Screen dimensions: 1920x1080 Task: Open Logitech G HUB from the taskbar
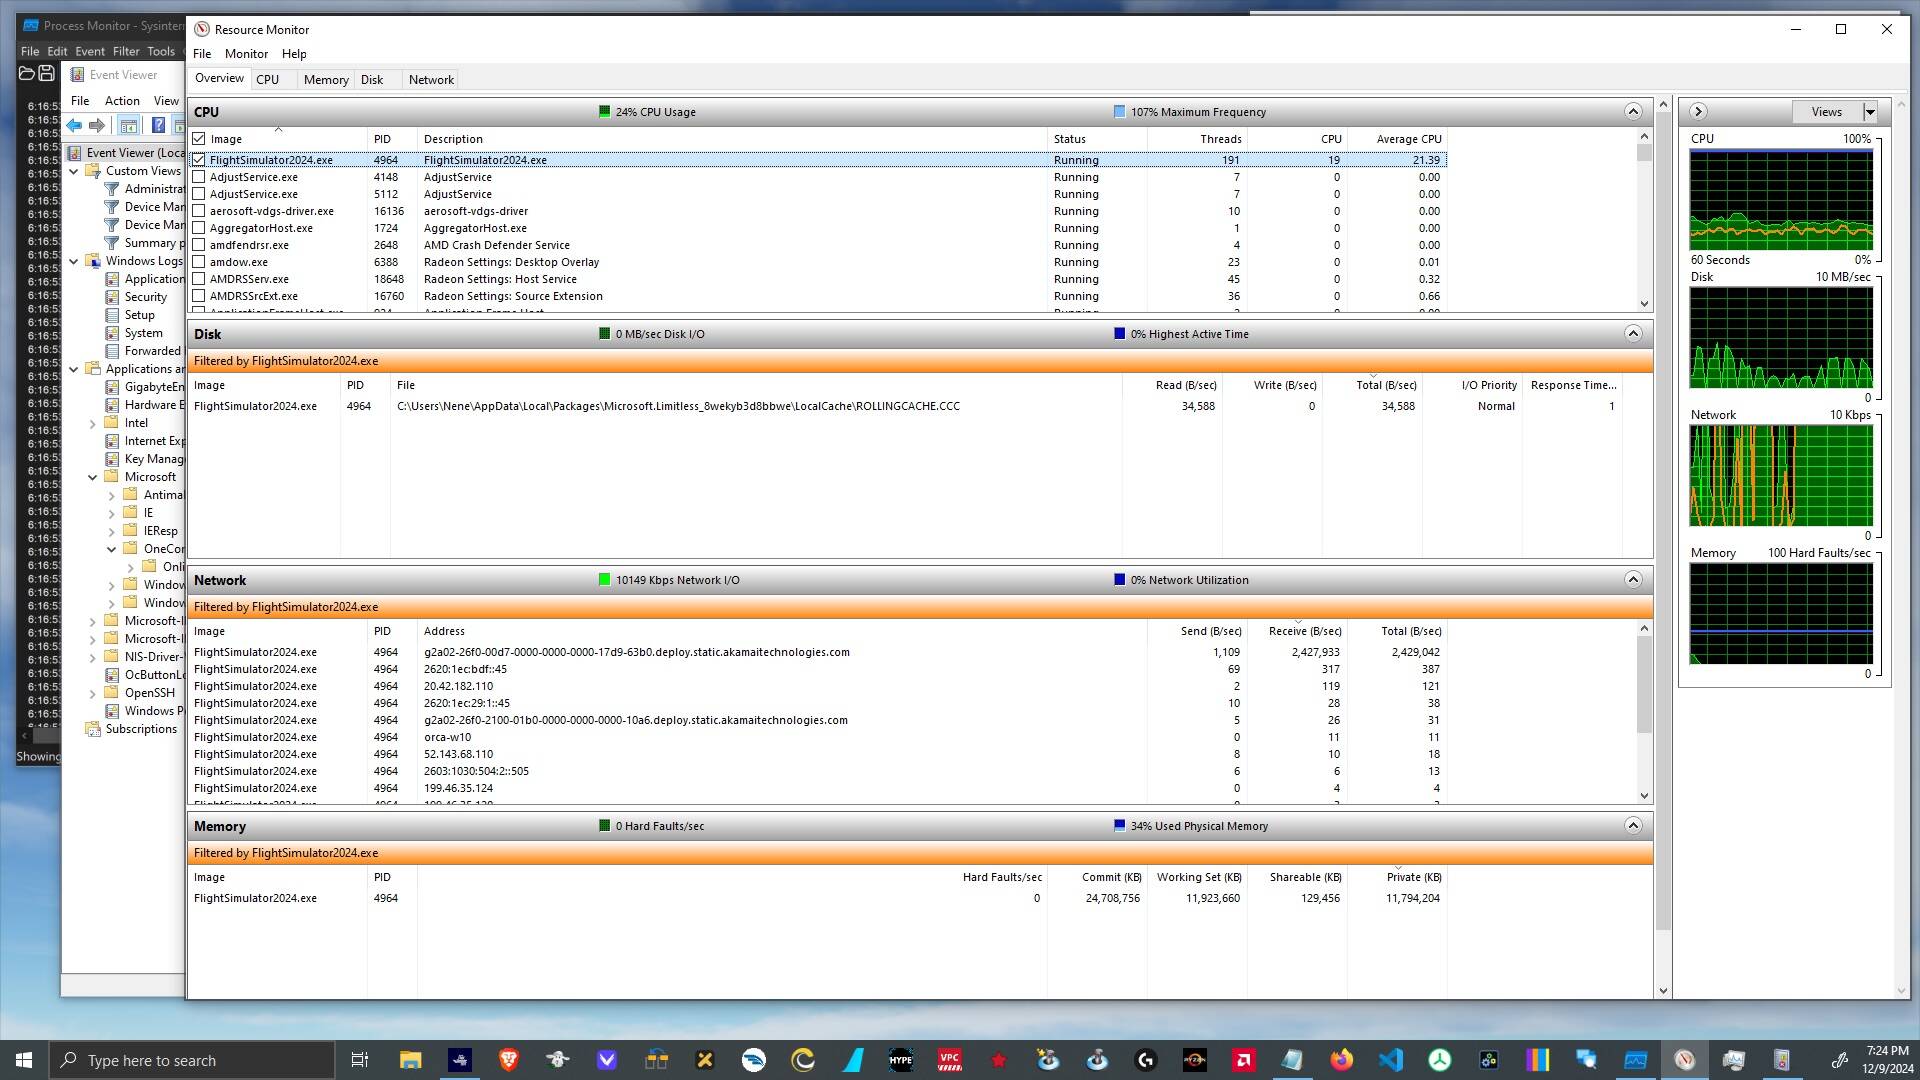tap(1146, 1060)
